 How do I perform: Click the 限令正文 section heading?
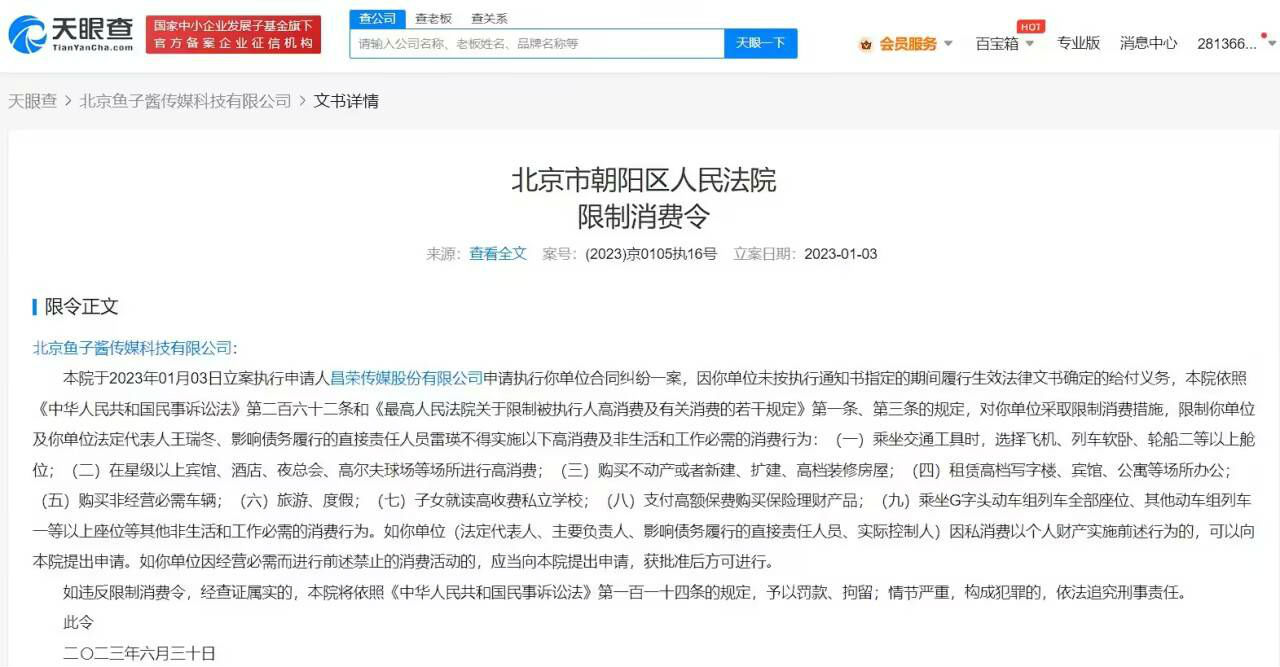coord(81,307)
